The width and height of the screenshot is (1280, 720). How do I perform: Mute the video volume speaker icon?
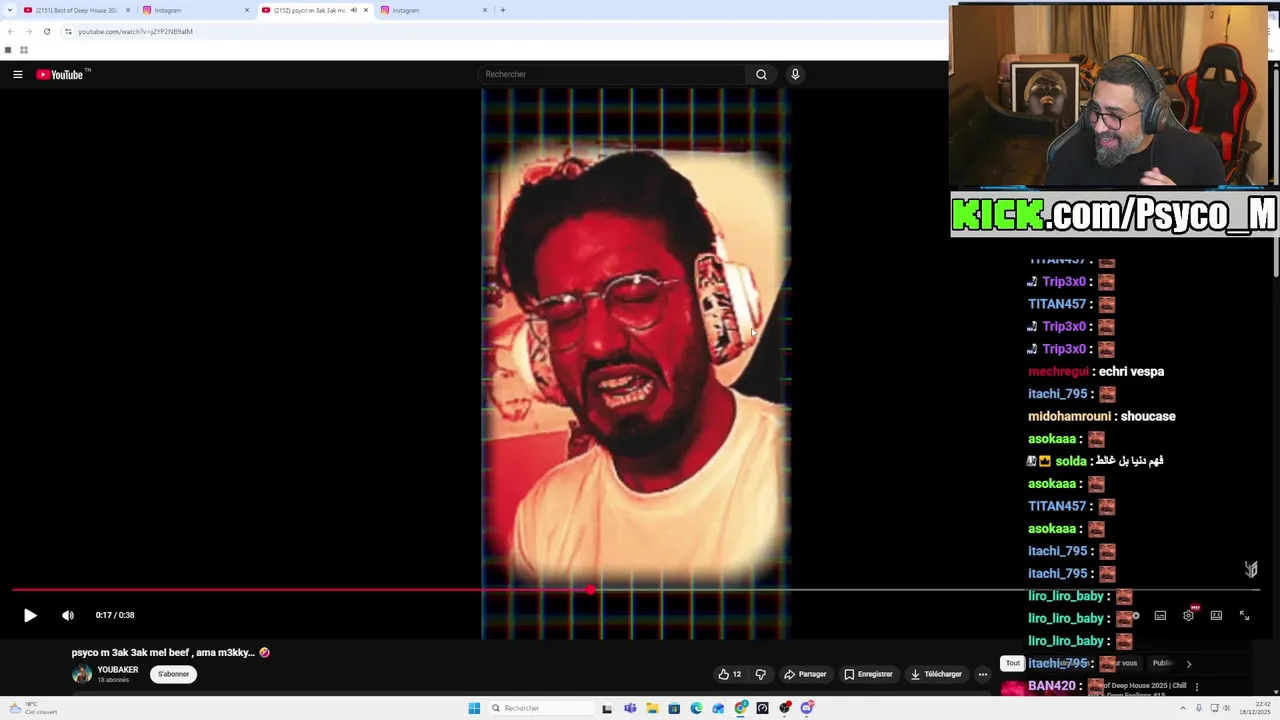68,615
